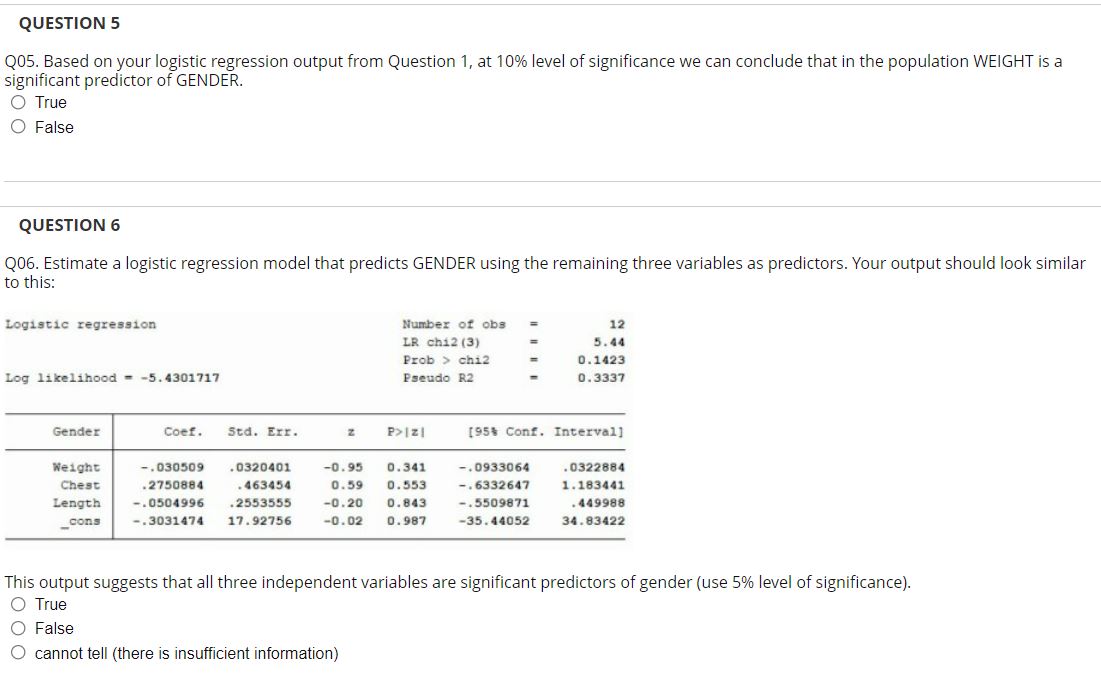Click the significance statement below the output
The image size is (1101, 676).
[x=456, y=583]
